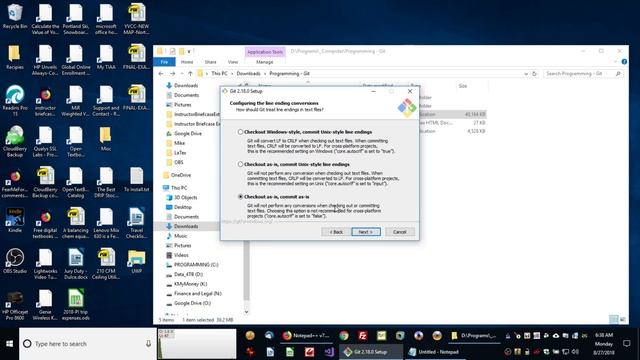The height and width of the screenshot is (360, 640).
Task: Open Recycle Bin desktop icon
Action: 15,16
